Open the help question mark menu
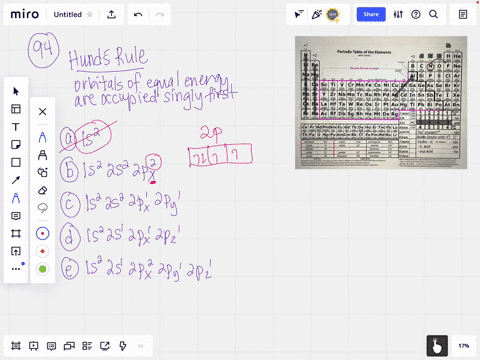Screen dimensions: 480x360 pyautogui.click(x=416, y=14)
